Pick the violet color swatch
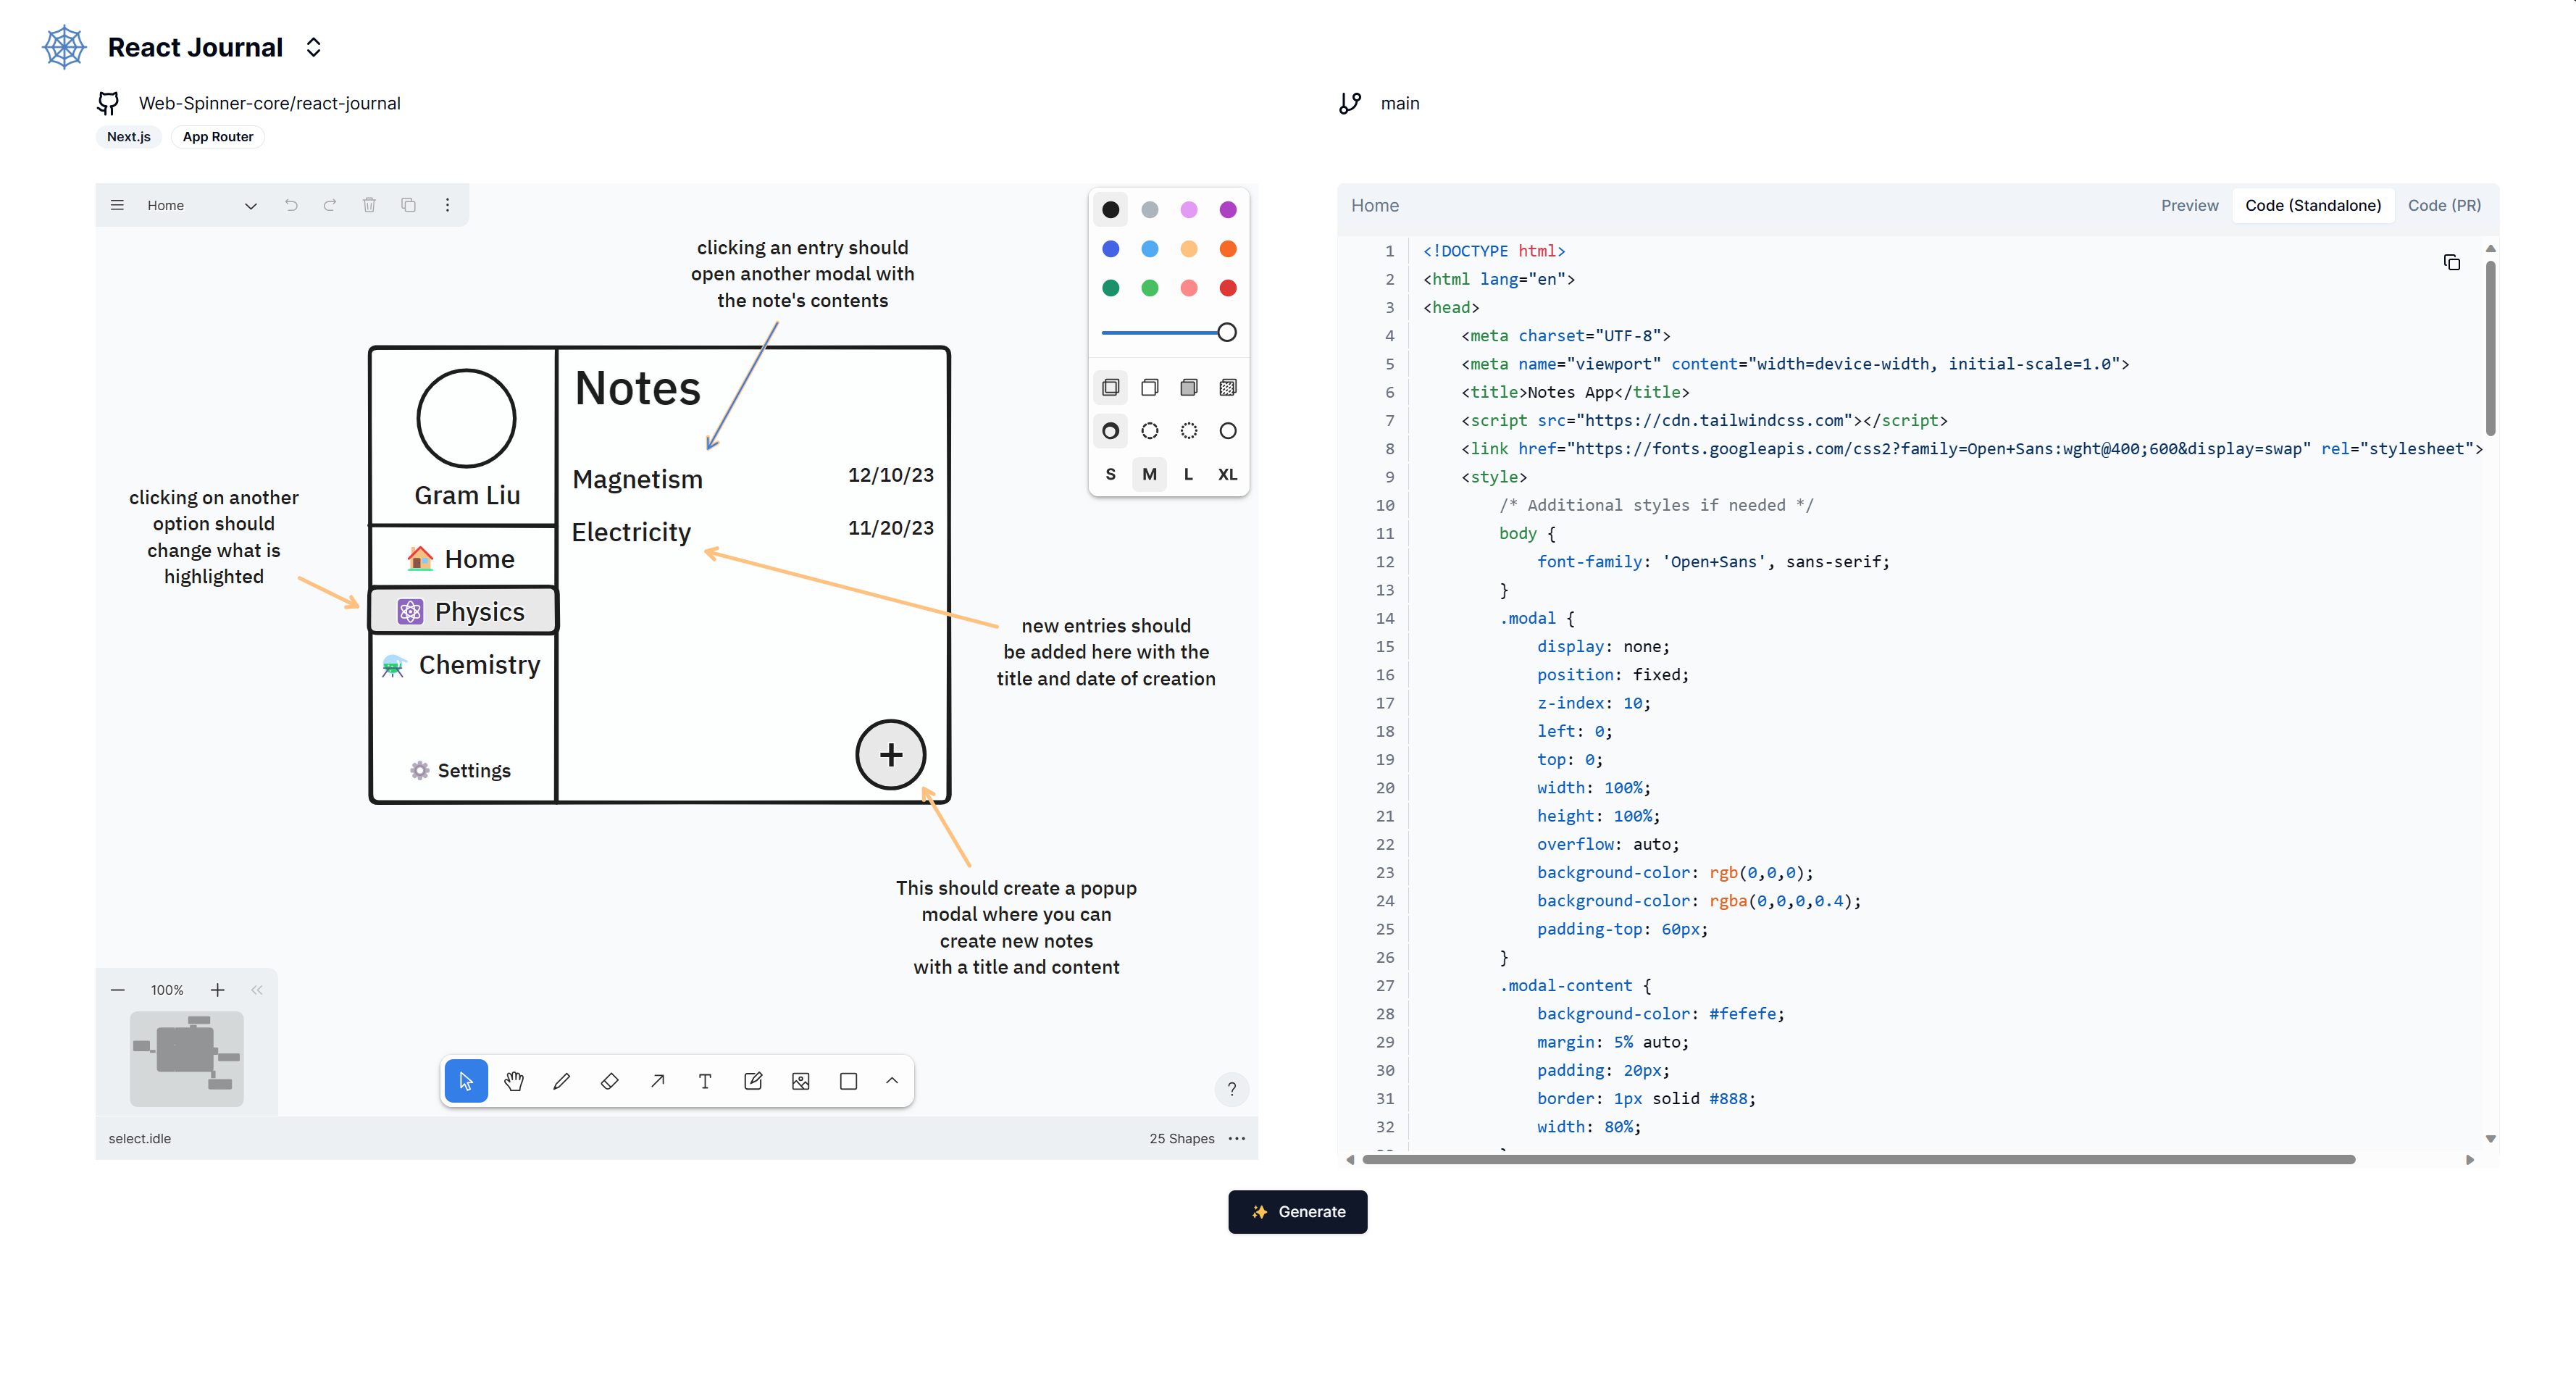 tap(1228, 210)
